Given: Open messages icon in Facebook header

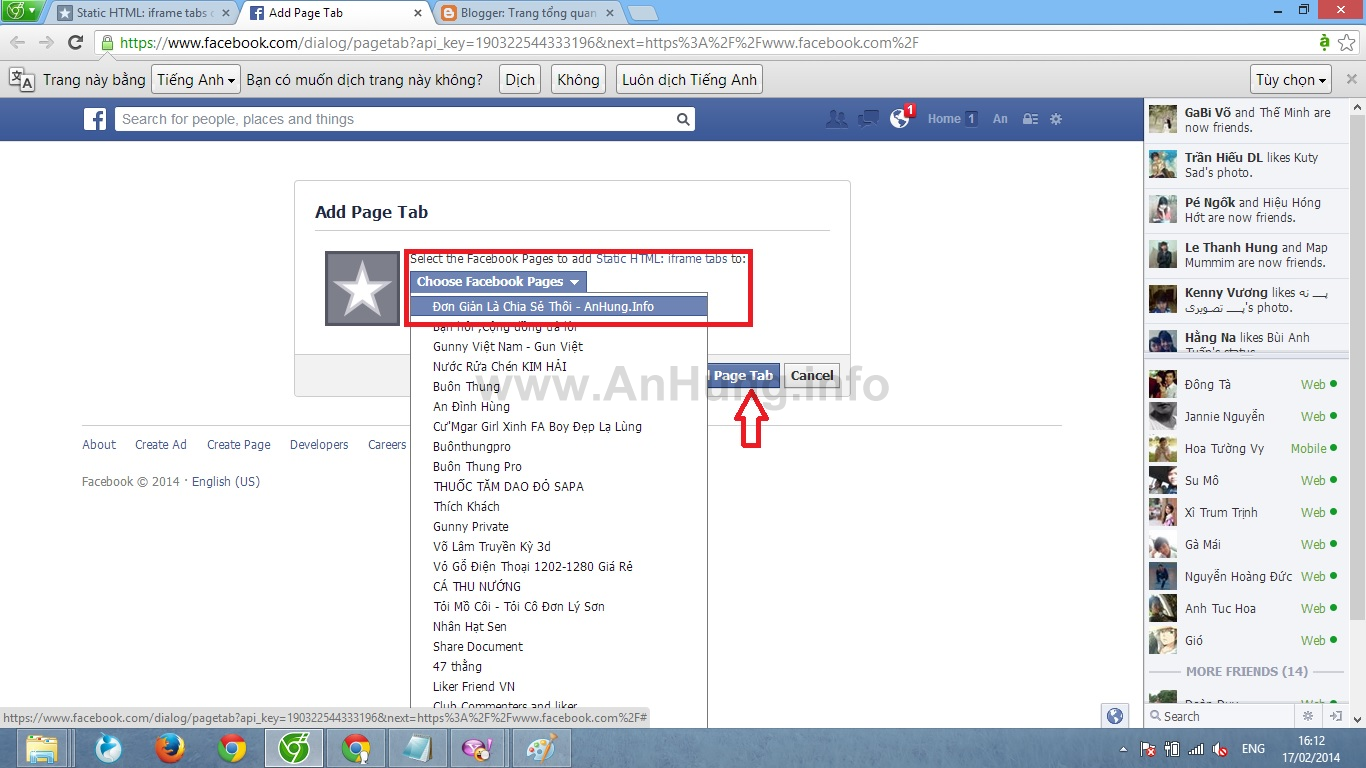Looking at the screenshot, I should click(868, 118).
